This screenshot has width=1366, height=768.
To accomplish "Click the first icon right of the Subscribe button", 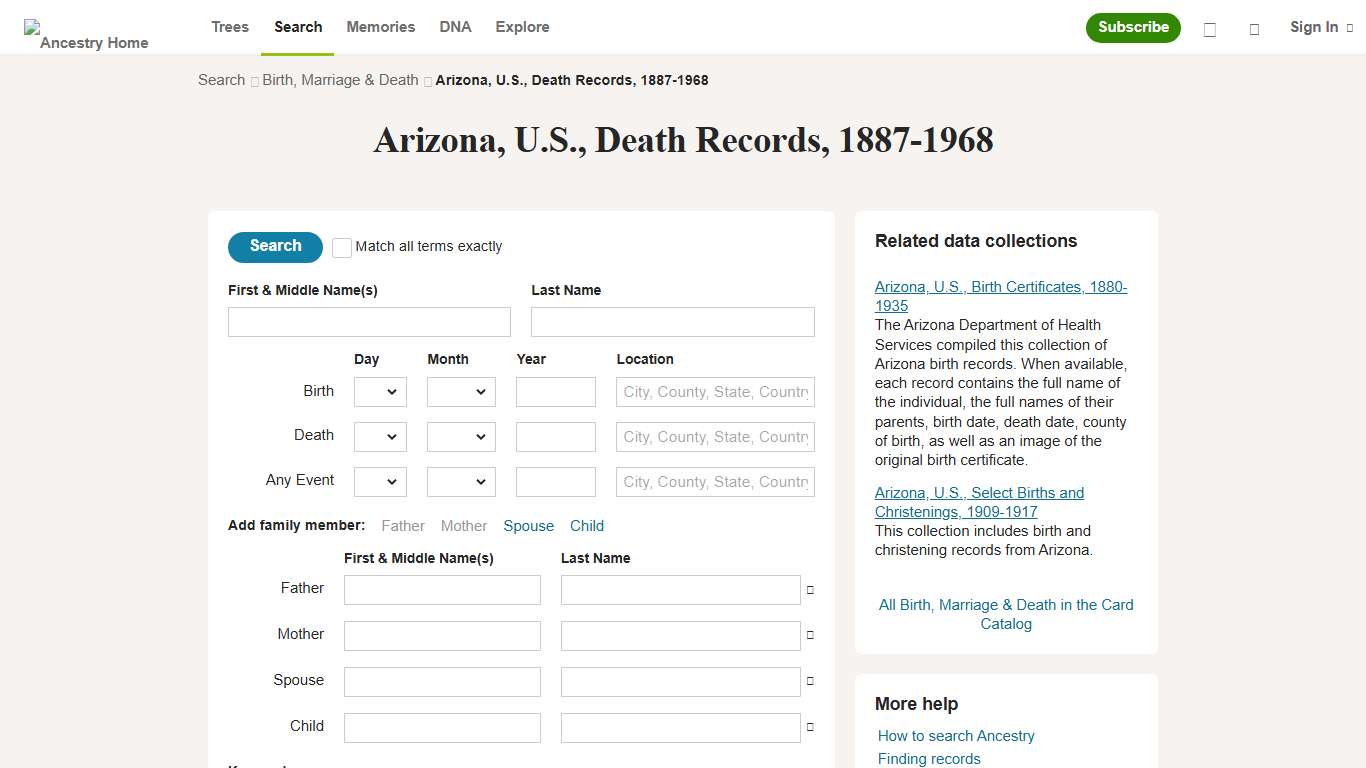I will [x=1210, y=30].
